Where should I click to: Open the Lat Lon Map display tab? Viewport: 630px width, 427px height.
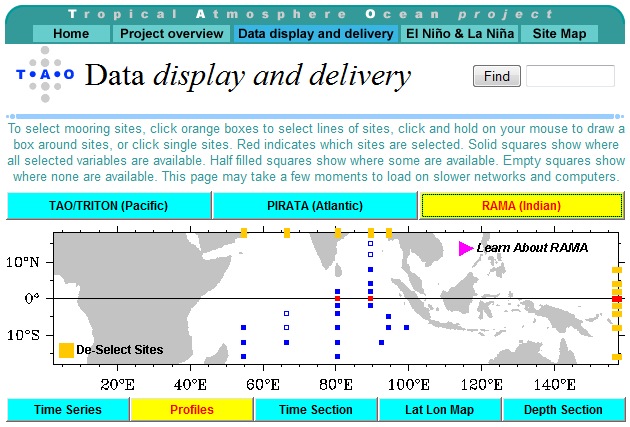(440, 410)
